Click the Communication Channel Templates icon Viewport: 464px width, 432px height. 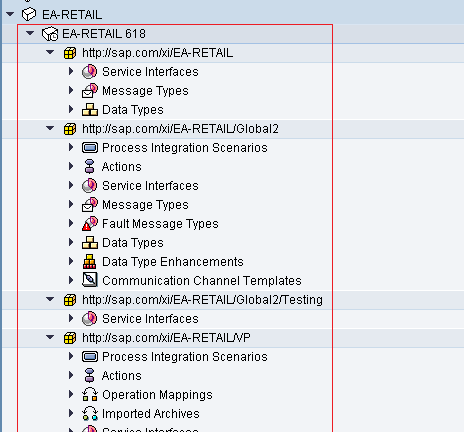tap(90, 280)
